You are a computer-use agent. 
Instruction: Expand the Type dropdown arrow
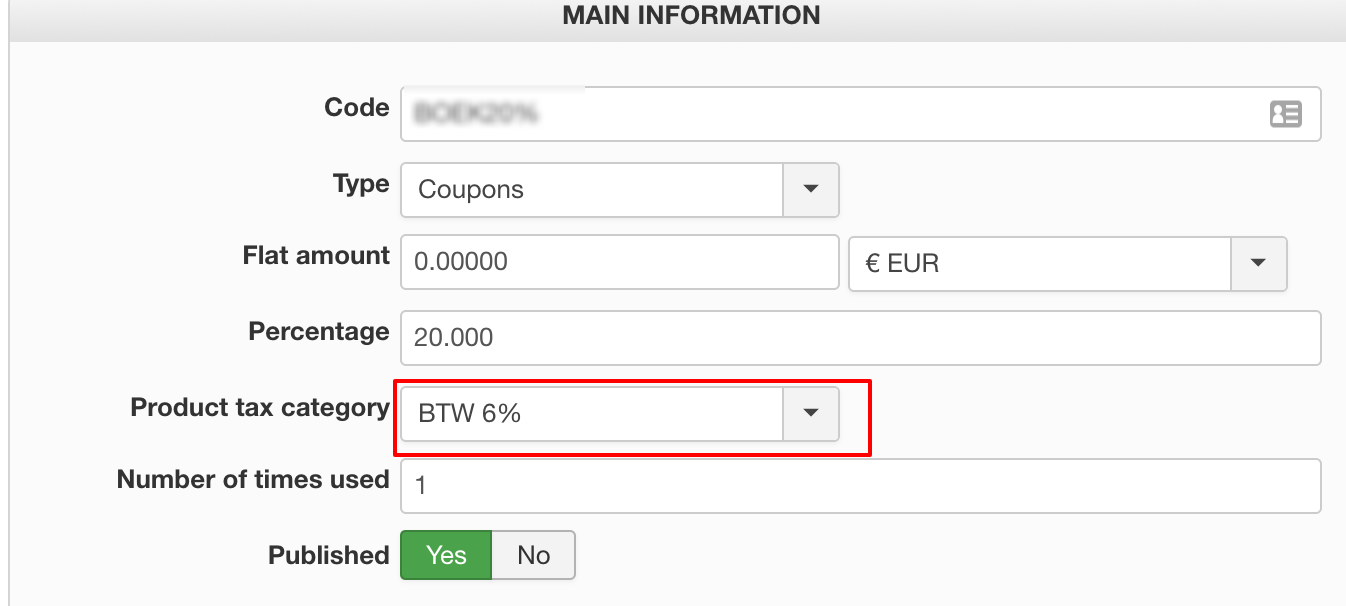coord(811,189)
